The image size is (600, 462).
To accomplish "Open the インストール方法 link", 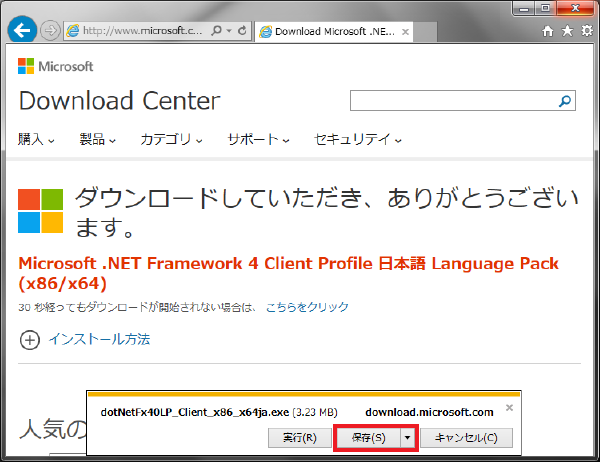I will [99, 339].
